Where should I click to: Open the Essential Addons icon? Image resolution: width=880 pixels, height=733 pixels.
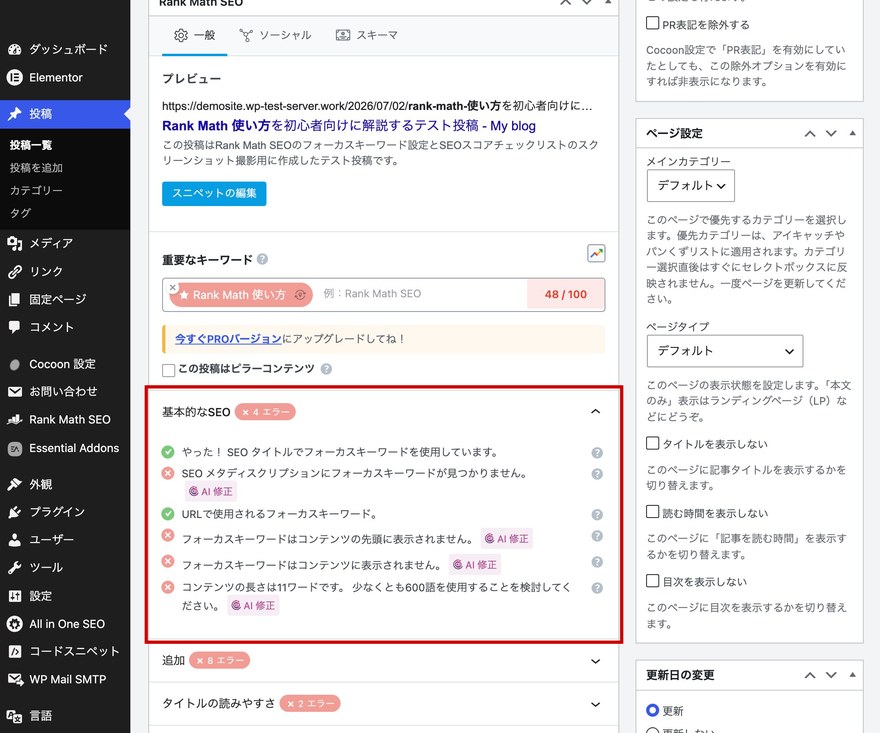point(15,448)
